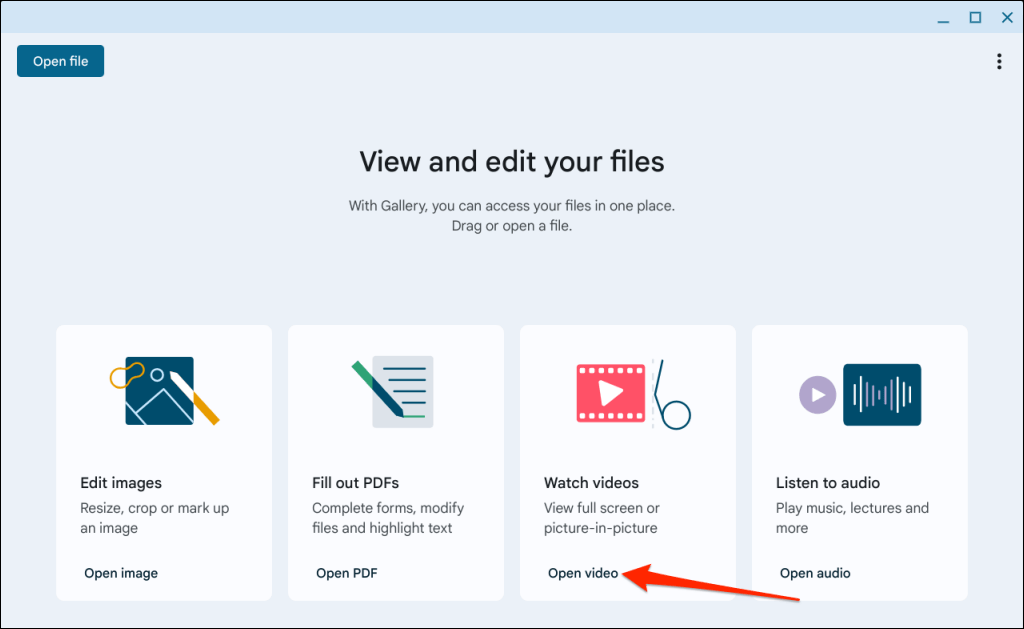Viewport: 1024px width, 629px height.
Task: Click the Fill out PDFs heading
Action: [355, 483]
